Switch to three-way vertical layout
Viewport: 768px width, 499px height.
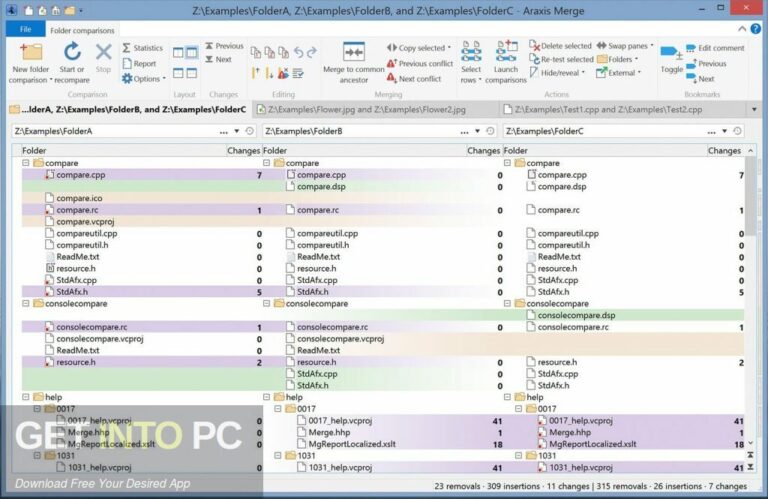192,52
